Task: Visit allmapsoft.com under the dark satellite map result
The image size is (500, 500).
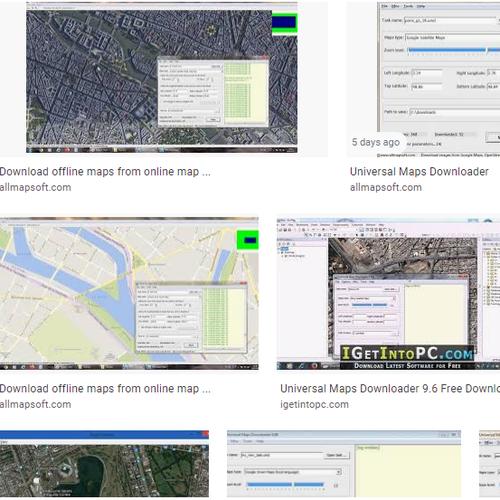Action: (36, 187)
